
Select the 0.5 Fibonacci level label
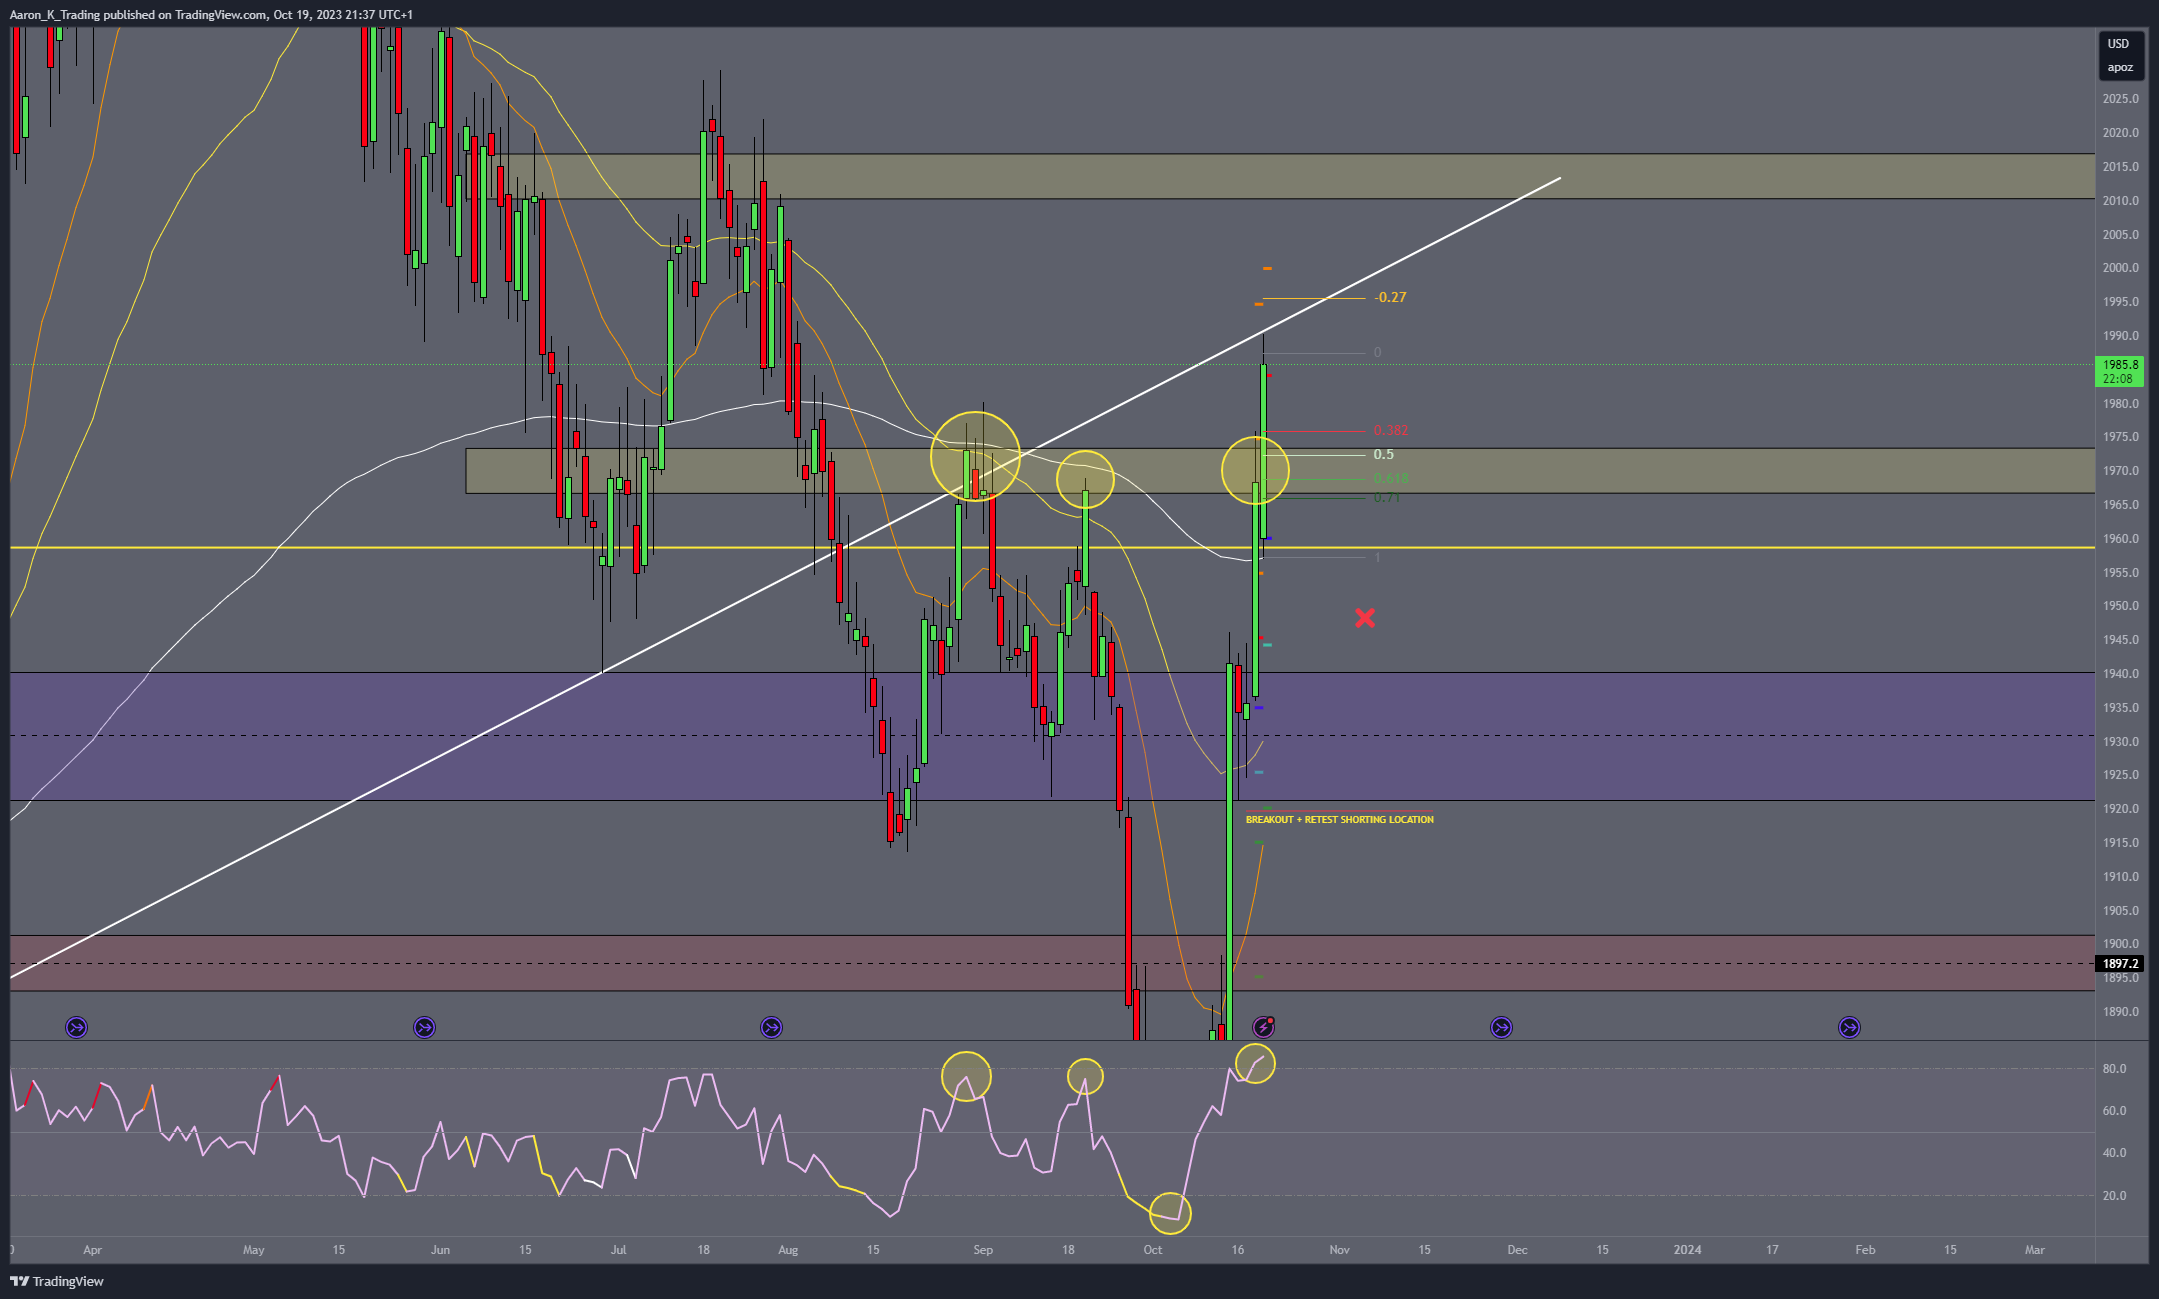(1383, 455)
